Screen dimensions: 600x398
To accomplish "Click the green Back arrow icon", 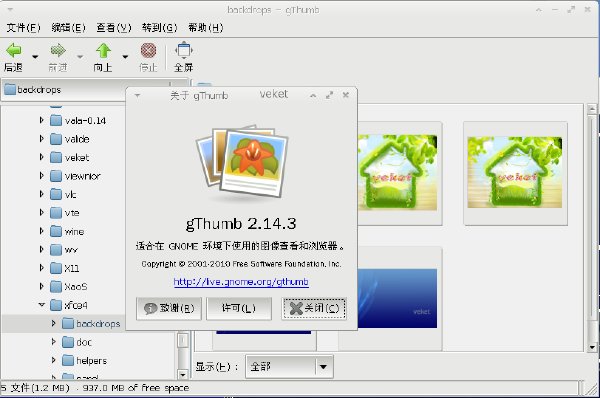I will click(14, 50).
